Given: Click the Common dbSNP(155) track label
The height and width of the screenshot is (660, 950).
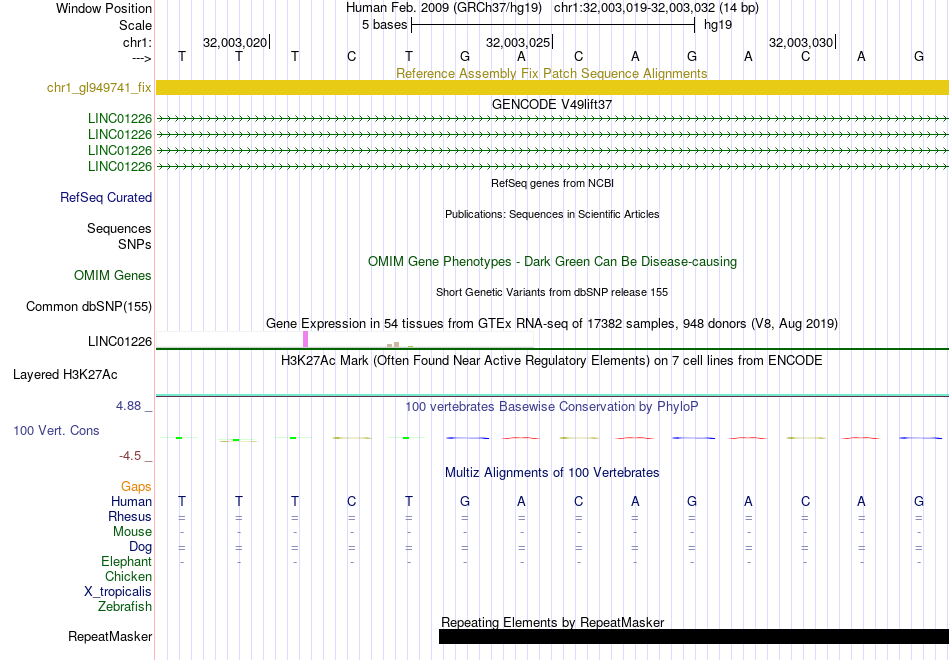Looking at the screenshot, I should tap(89, 307).
